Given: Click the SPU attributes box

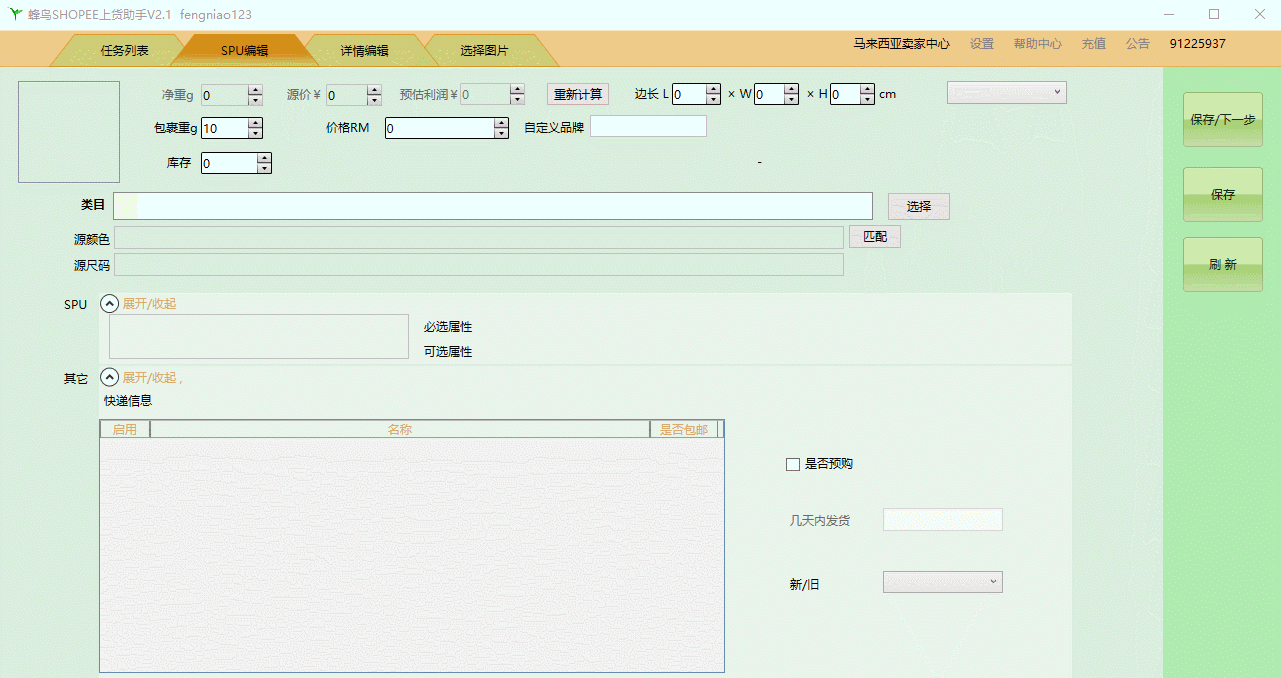Looking at the screenshot, I should tap(259, 336).
